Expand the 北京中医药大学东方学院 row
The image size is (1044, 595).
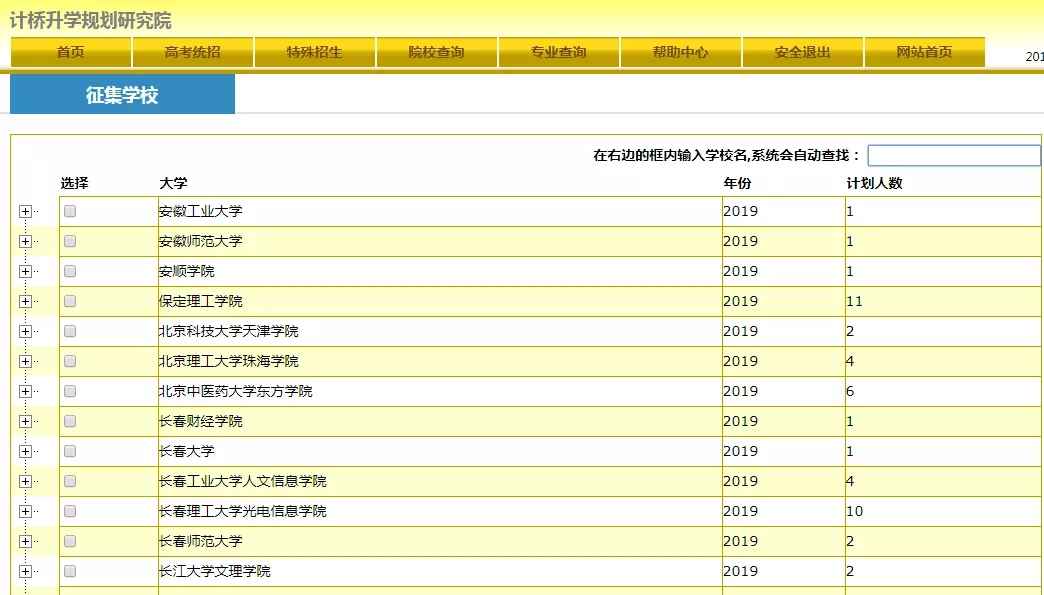tap(25, 391)
